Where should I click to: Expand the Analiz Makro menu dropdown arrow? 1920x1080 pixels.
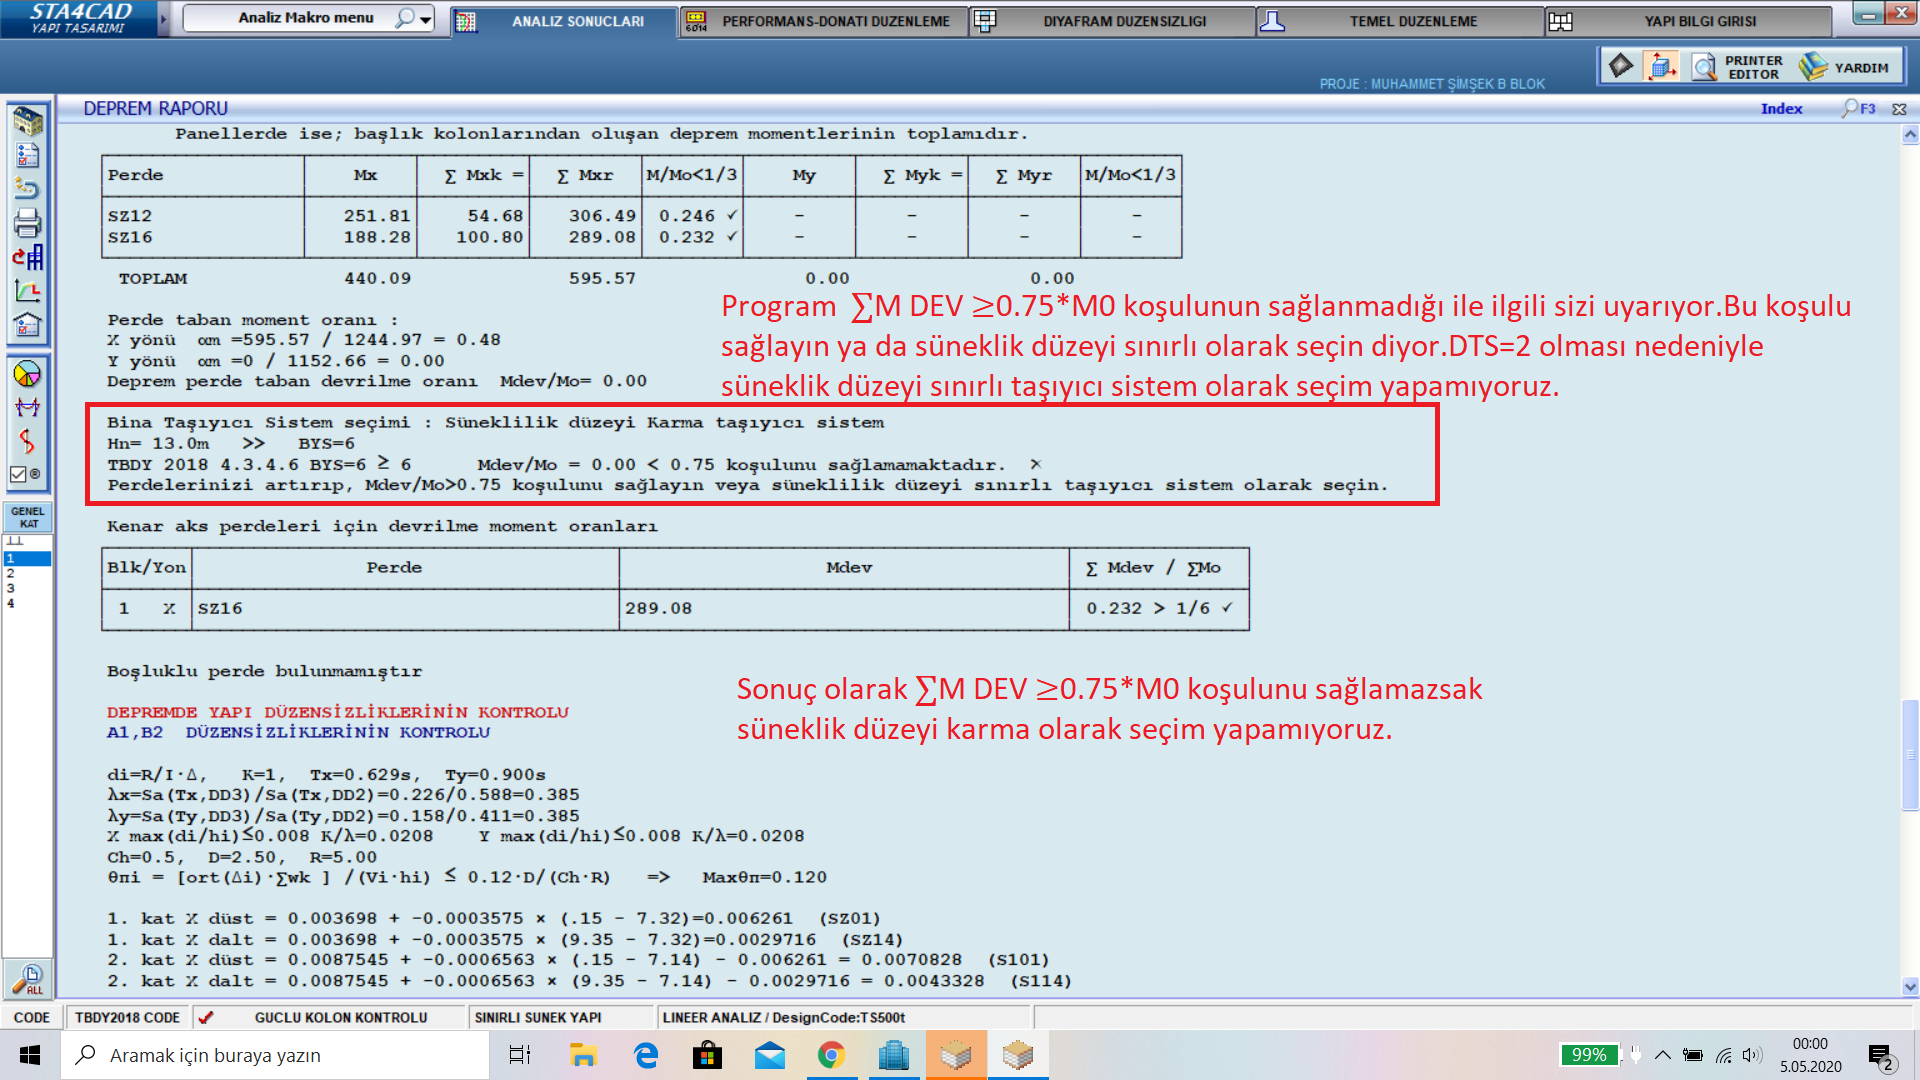point(426,19)
